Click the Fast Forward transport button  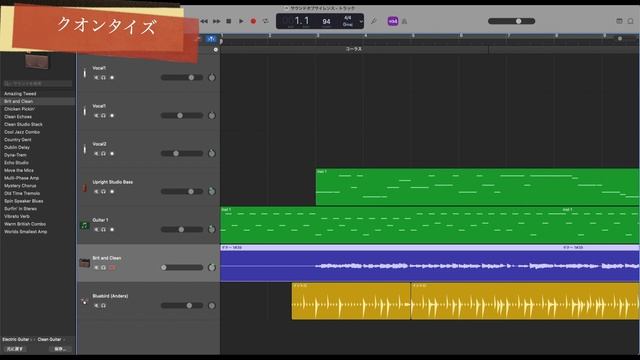(x=216, y=21)
